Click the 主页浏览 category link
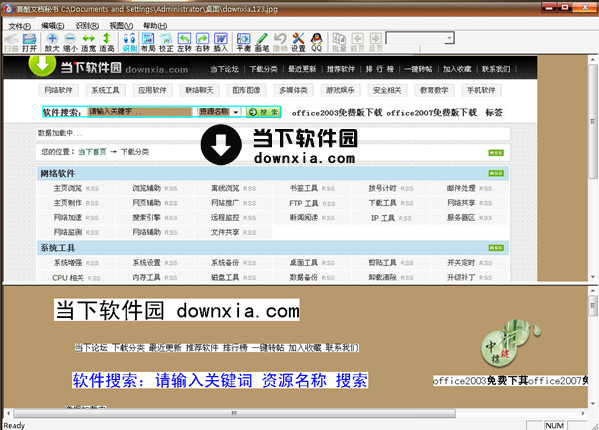 tap(68, 188)
